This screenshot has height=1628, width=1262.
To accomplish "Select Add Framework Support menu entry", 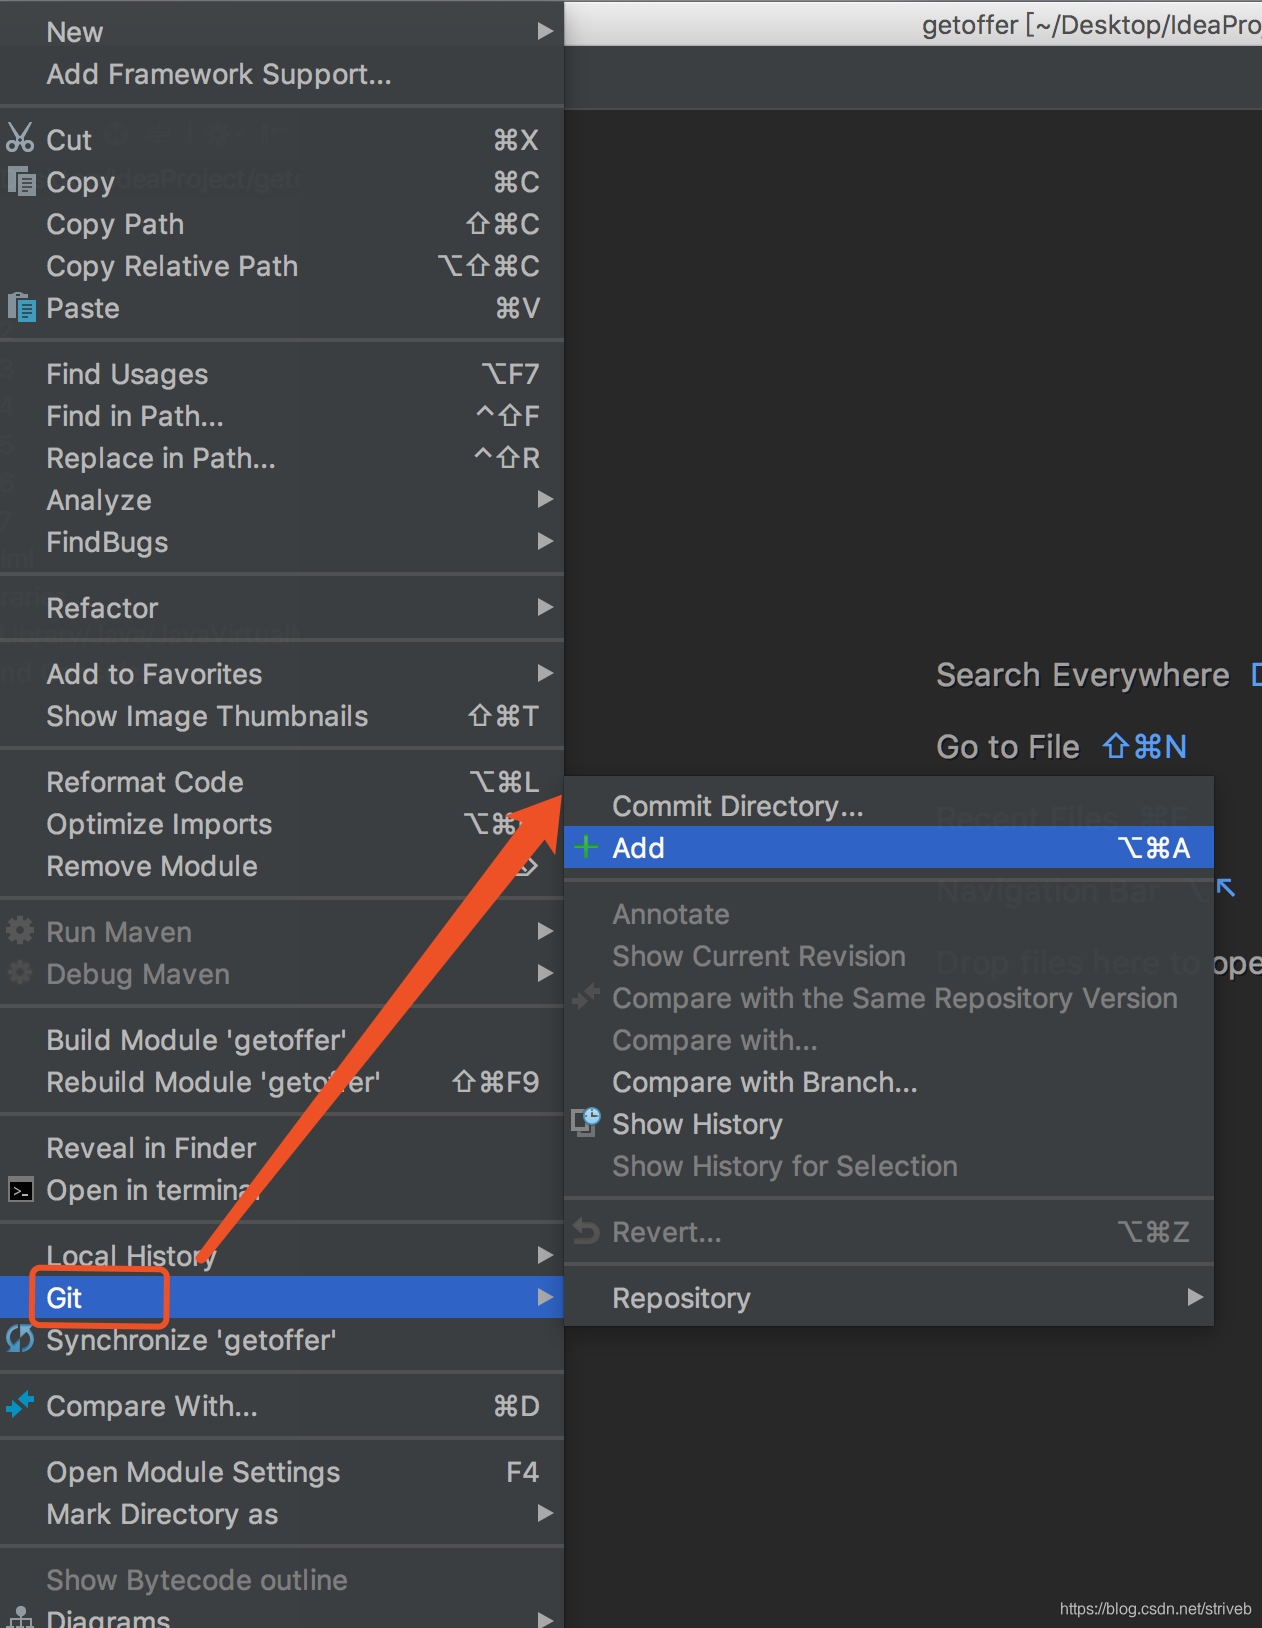I will pyautogui.click(x=282, y=74).
